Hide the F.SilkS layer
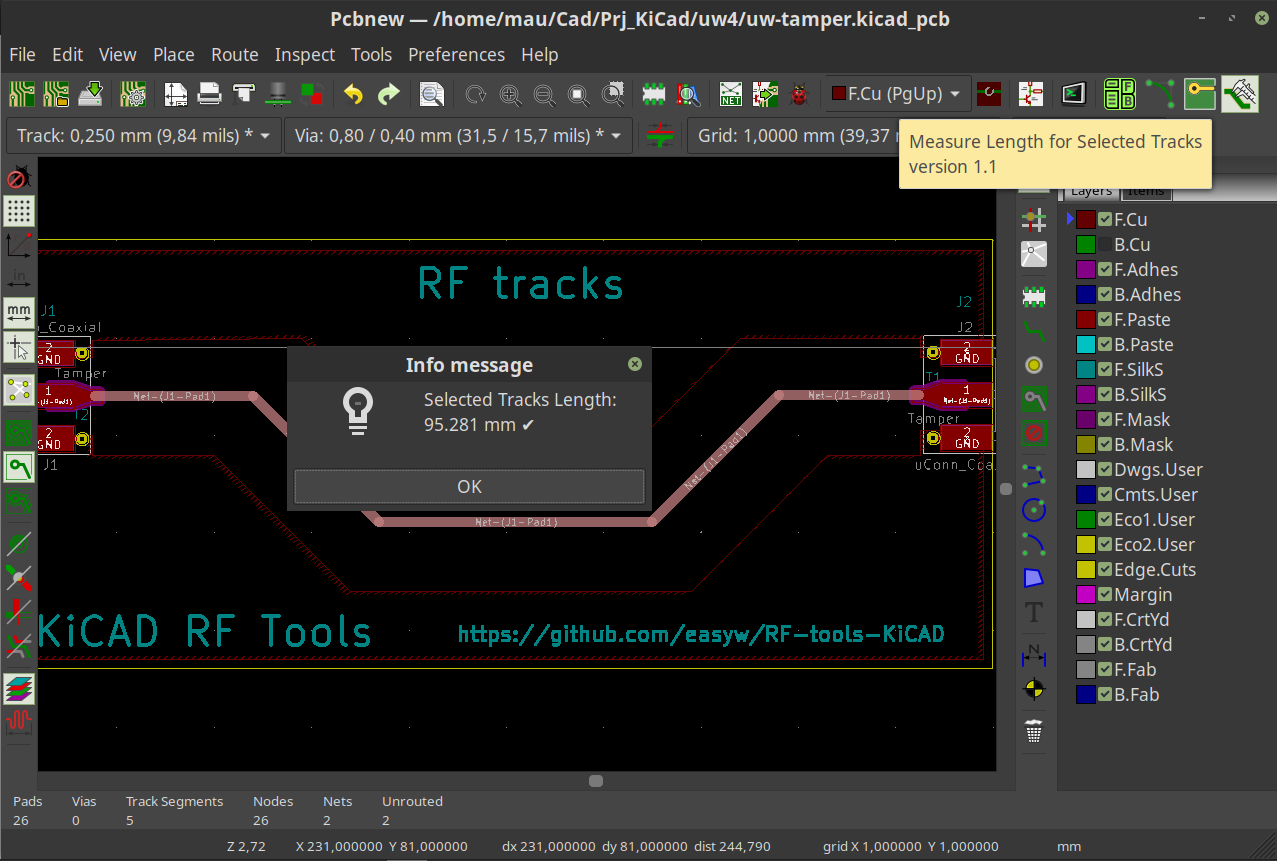1277x861 pixels. (1104, 370)
